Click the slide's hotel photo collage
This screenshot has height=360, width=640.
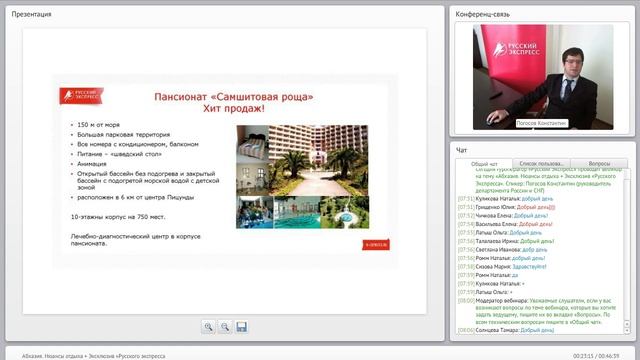[x=302, y=177]
